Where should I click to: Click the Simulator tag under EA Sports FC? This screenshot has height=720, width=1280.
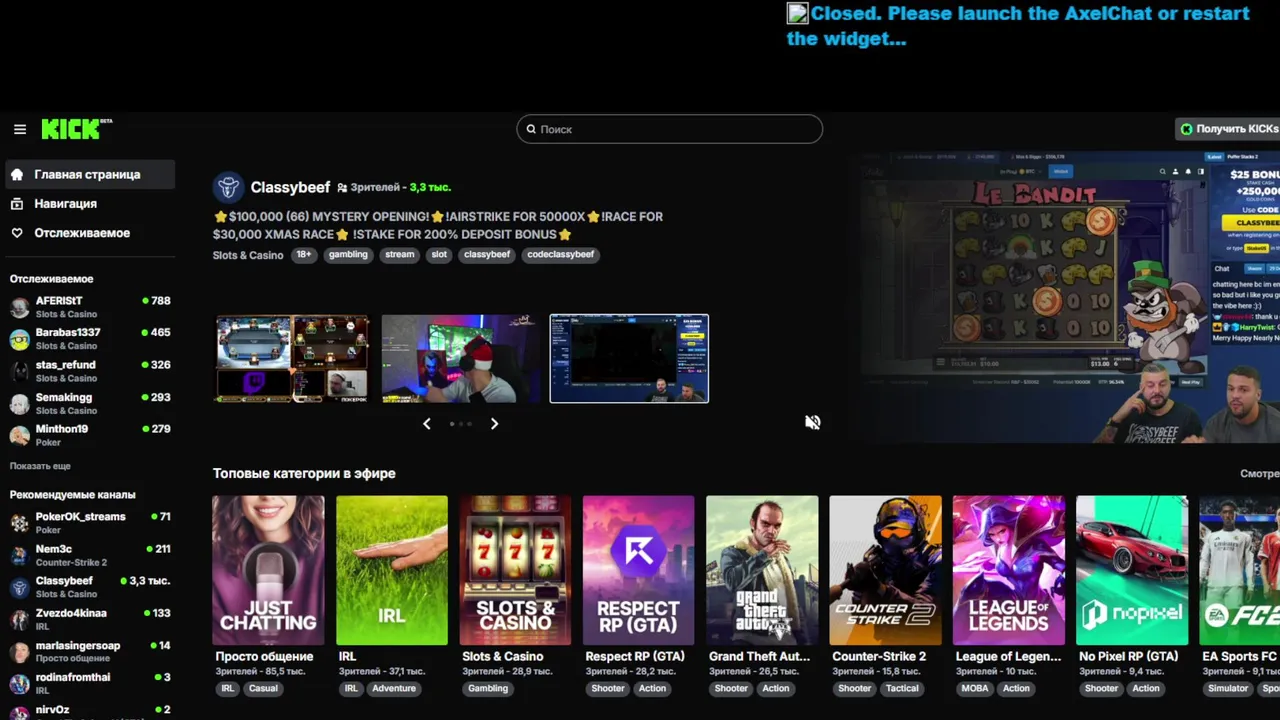1228,689
